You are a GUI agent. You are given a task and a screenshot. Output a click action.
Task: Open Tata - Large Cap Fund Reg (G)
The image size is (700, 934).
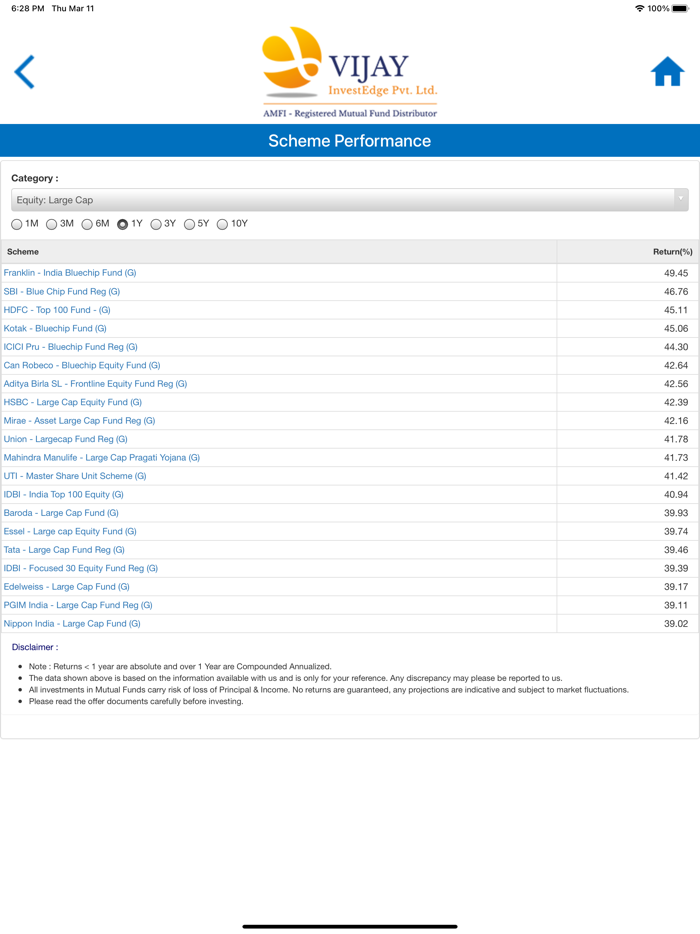(64, 550)
